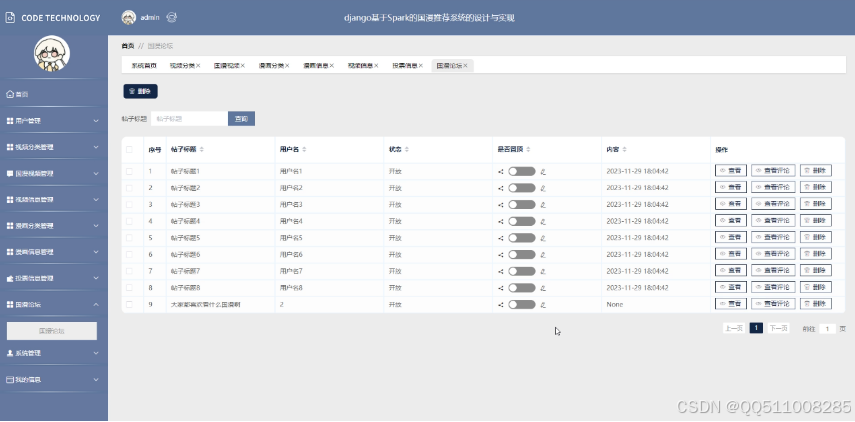Image resolution: width=855 pixels, height=422 pixels.
Task: Click the thumbs-up icon beside 投票信息管理
Action: tap(10, 279)
